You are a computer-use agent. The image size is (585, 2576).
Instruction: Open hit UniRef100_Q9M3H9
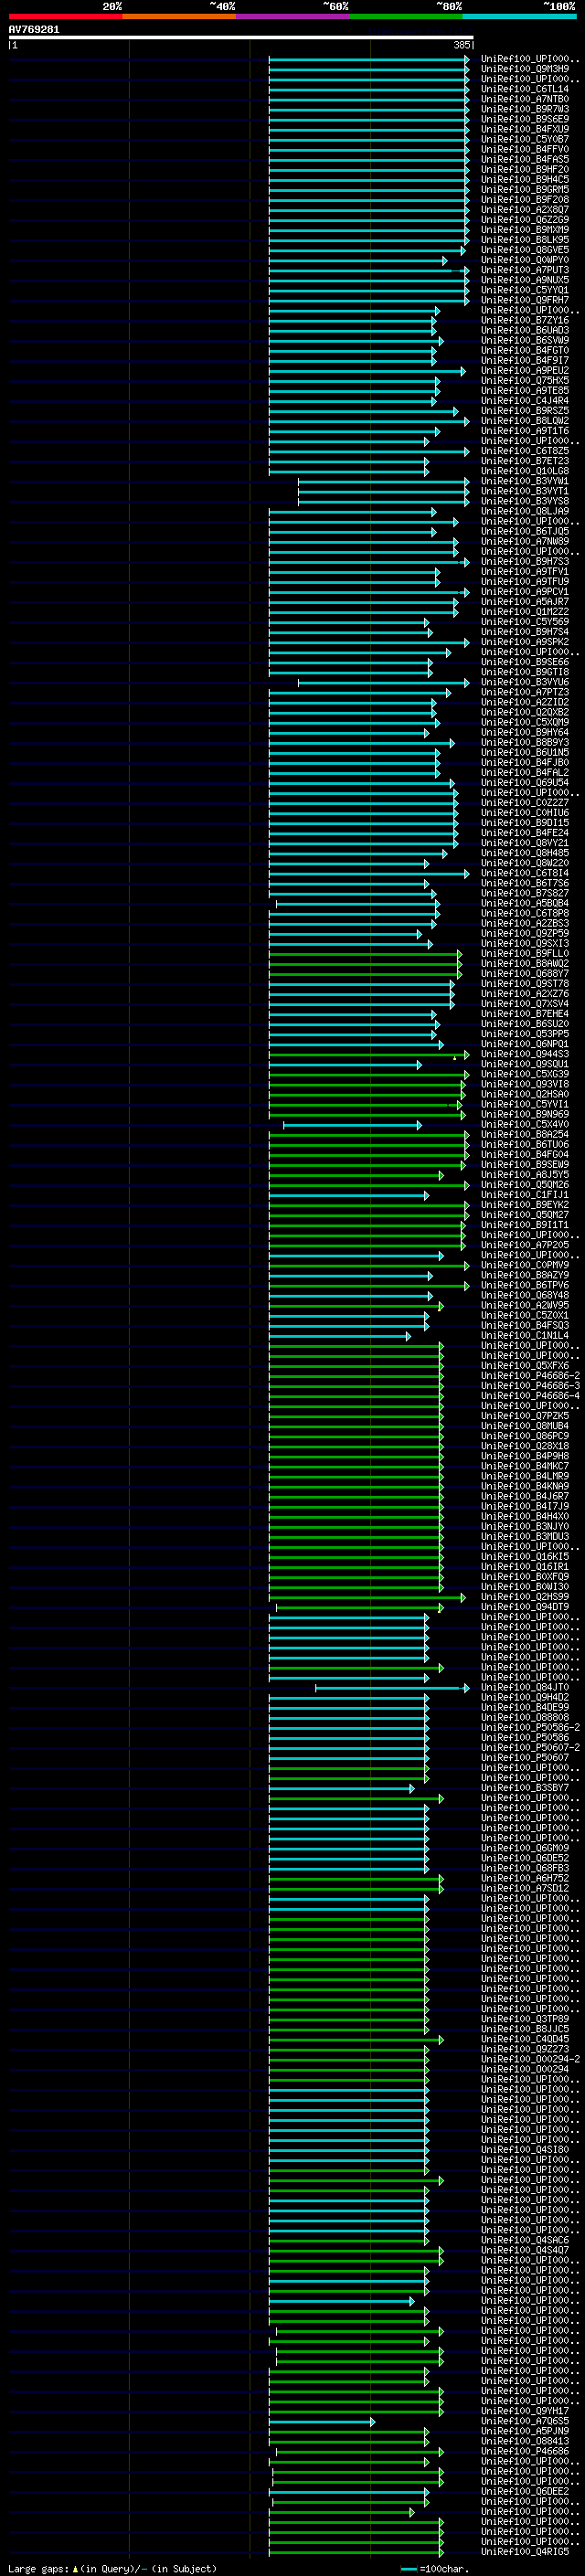[x=525, y=69]
